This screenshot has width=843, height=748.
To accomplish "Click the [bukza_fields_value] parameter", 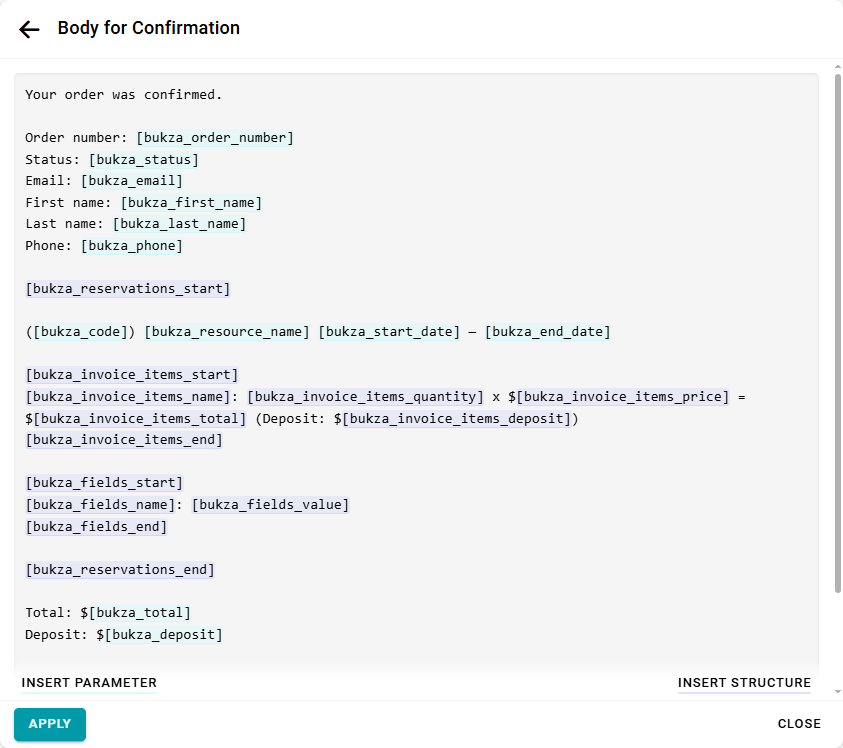I will coord(270,505).
